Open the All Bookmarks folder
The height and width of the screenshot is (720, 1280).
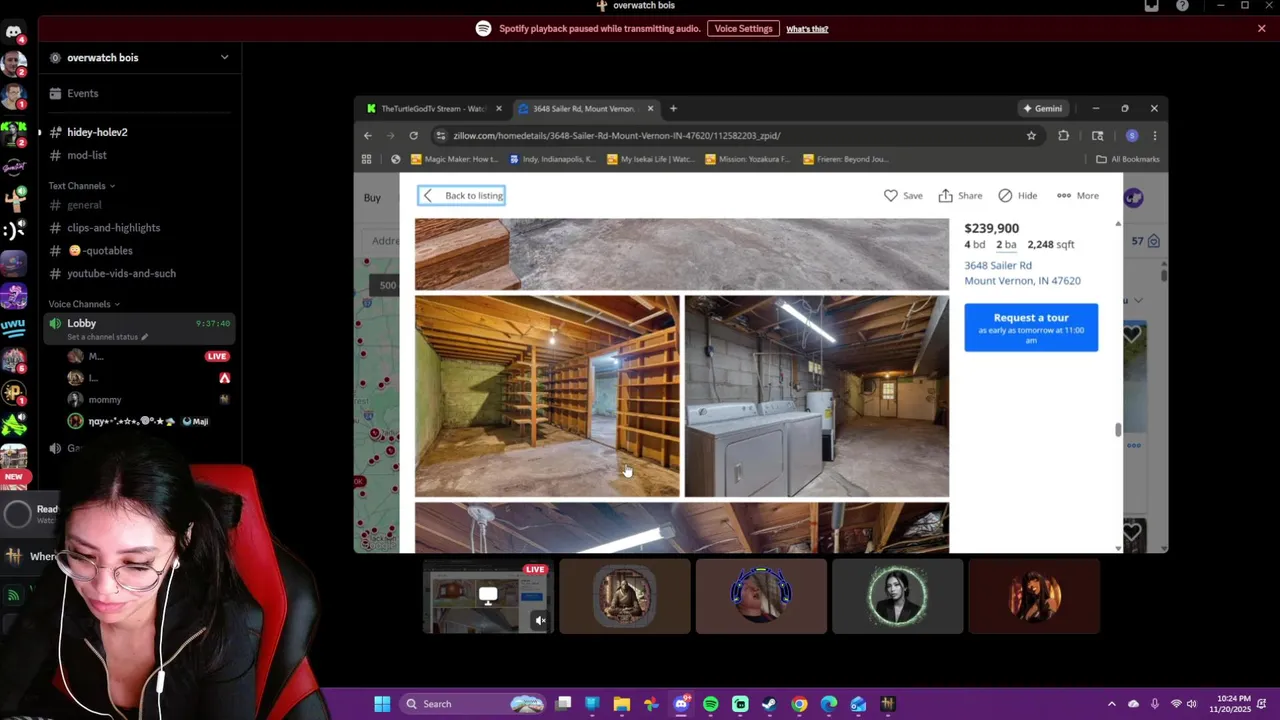1128,159
